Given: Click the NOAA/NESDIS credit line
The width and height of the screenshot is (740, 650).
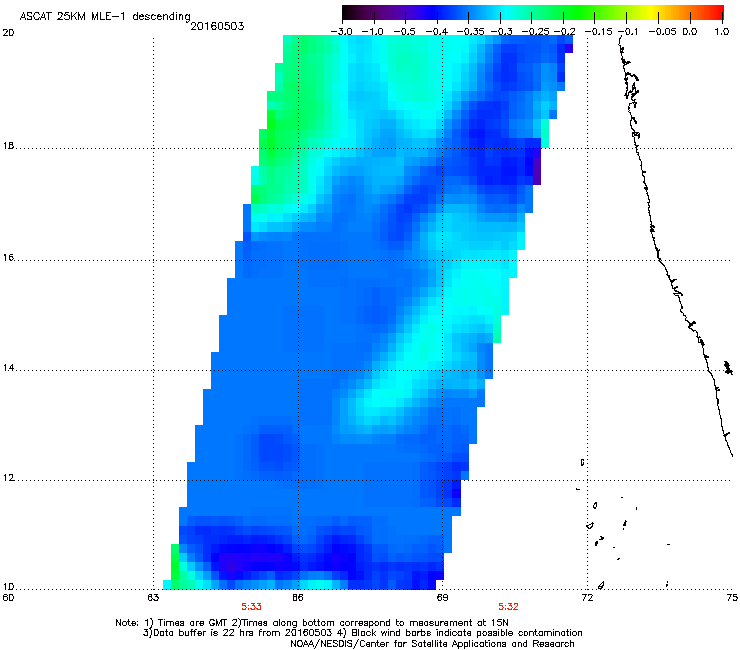Looking at the screenshot, I should 432,644.
